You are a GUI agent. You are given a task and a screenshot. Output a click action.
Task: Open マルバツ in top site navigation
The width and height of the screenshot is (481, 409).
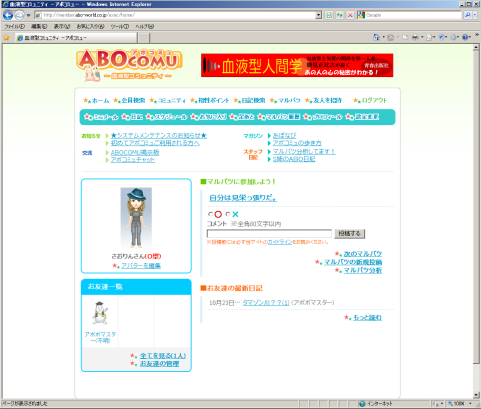pos(289,100)
